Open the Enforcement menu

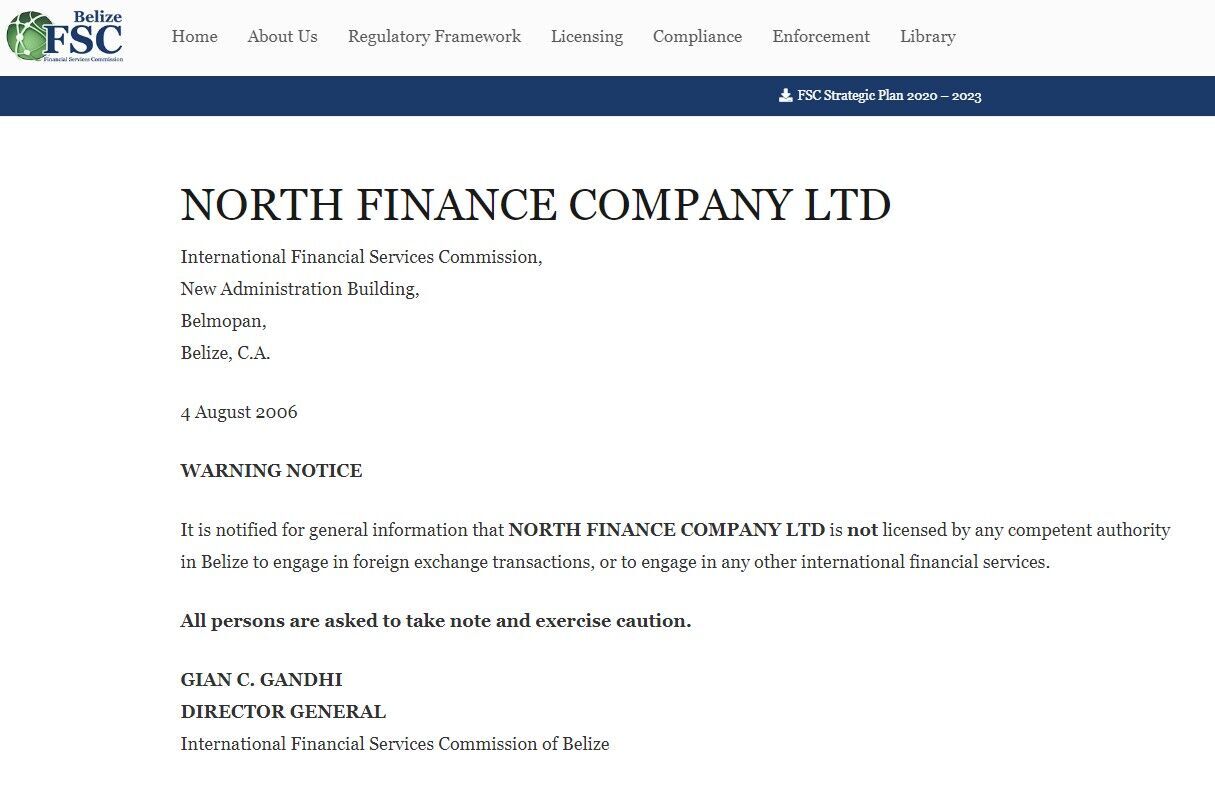(x=821, y=36)
